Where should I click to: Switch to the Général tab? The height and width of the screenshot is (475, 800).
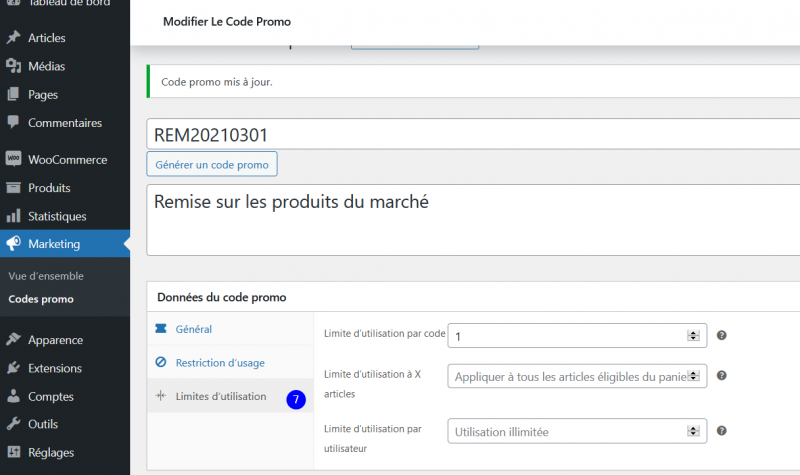pyautogui.click(x=230, y=329)
